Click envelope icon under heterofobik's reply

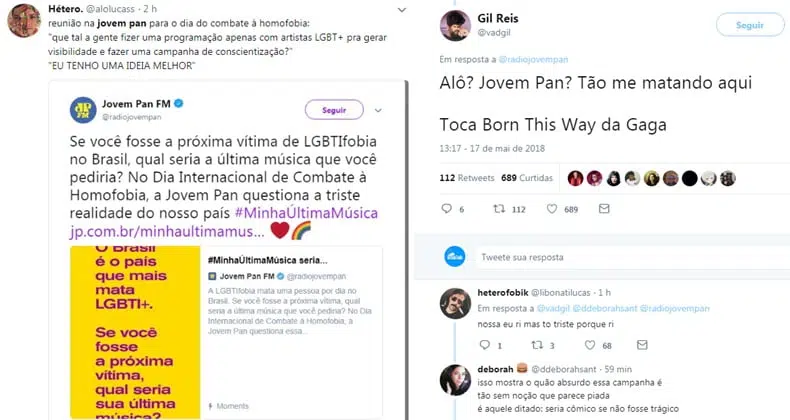pos(642,345)
